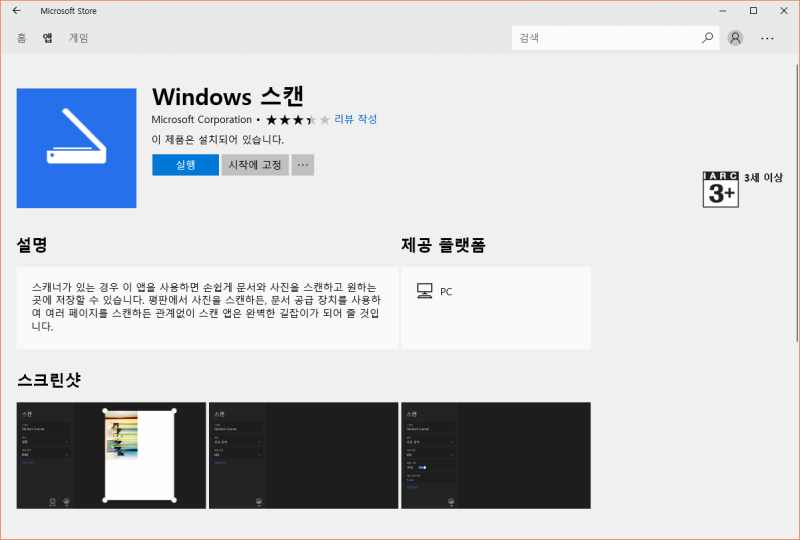Click the 제공 플랫폼 heading

pos(443,245)
